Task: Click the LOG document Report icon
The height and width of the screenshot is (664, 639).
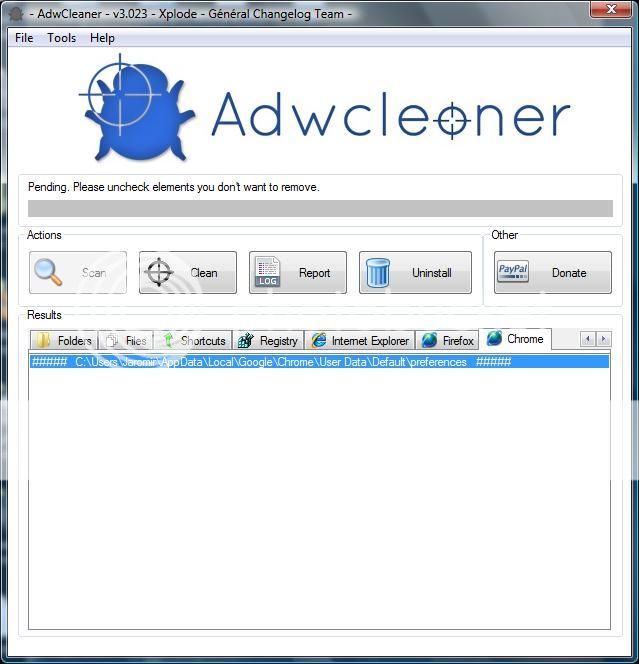Action: 268,272
